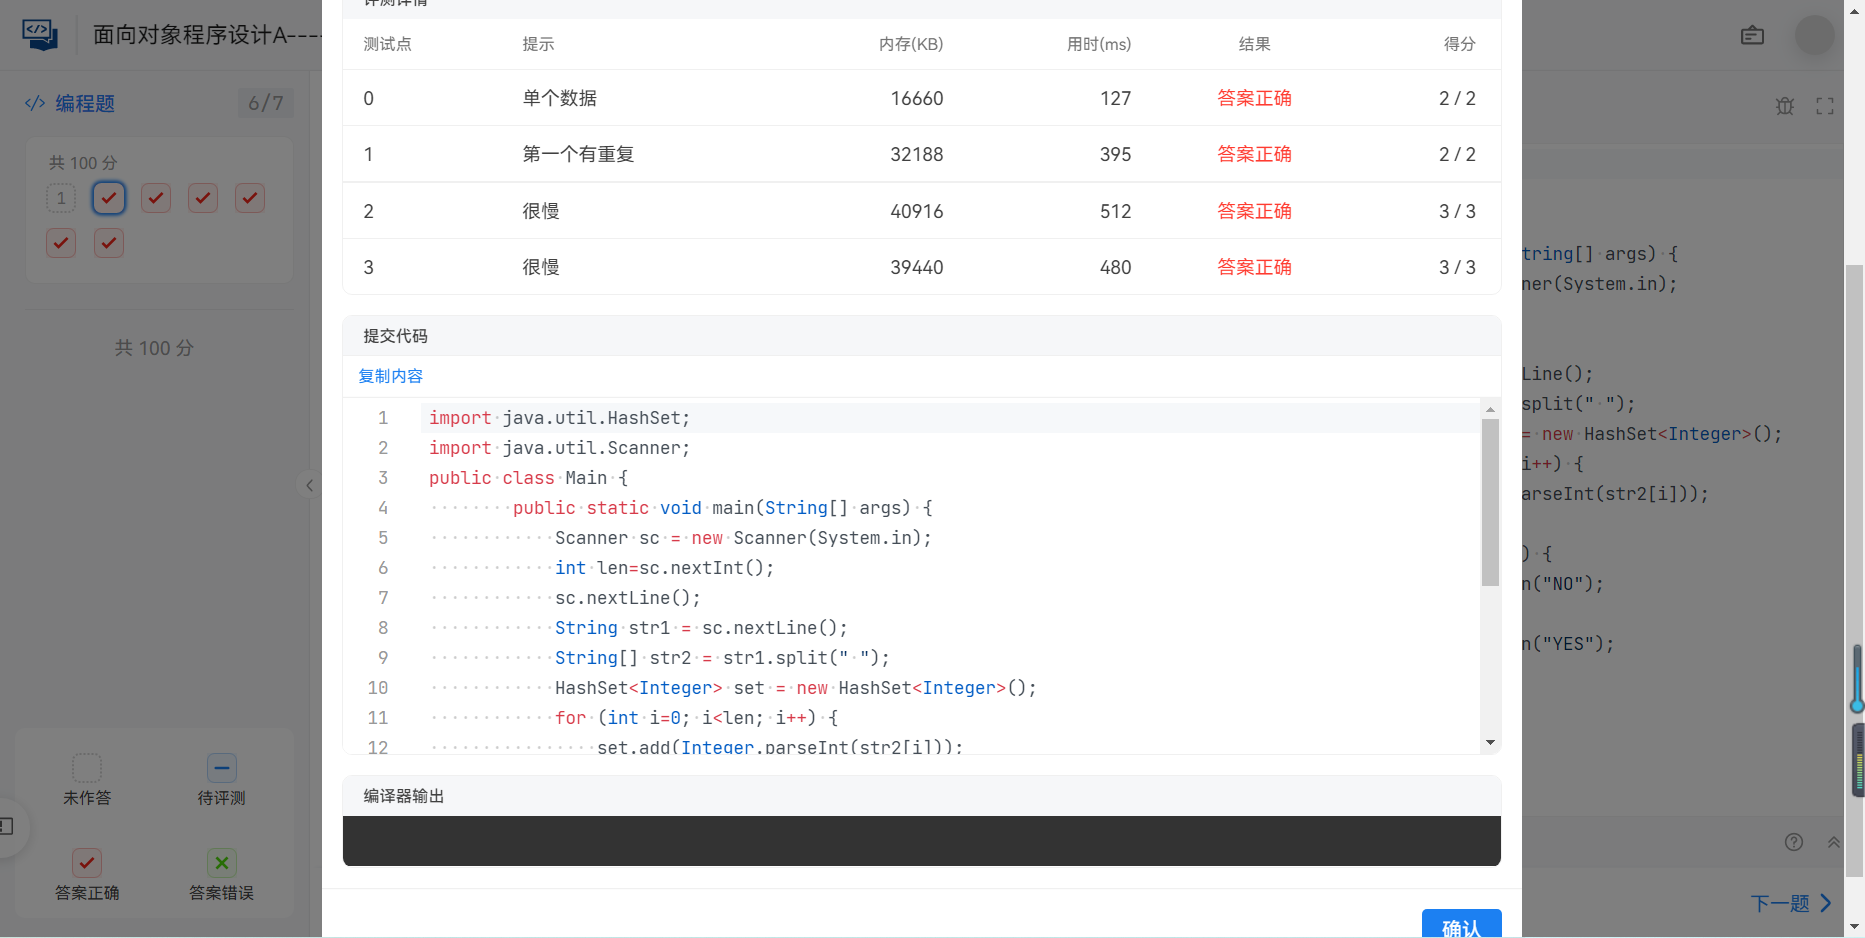Click time value 395
The width and height of the screenshot is (1865, 938).
(1116, 154)
